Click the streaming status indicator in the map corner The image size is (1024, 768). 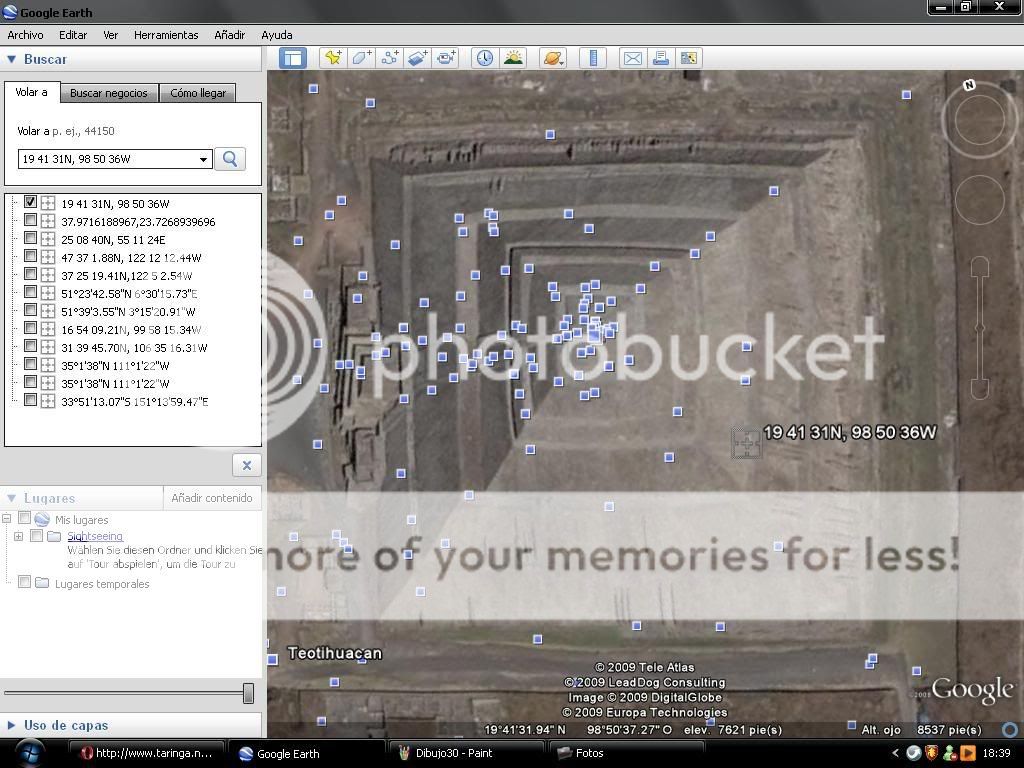click(1010, 729)
